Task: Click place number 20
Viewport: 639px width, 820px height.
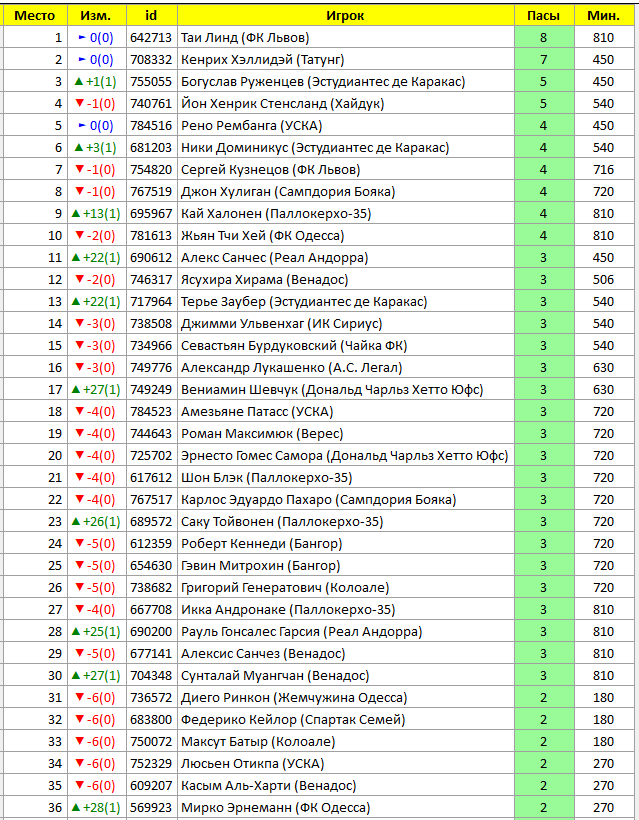Action: pos(55,455)
